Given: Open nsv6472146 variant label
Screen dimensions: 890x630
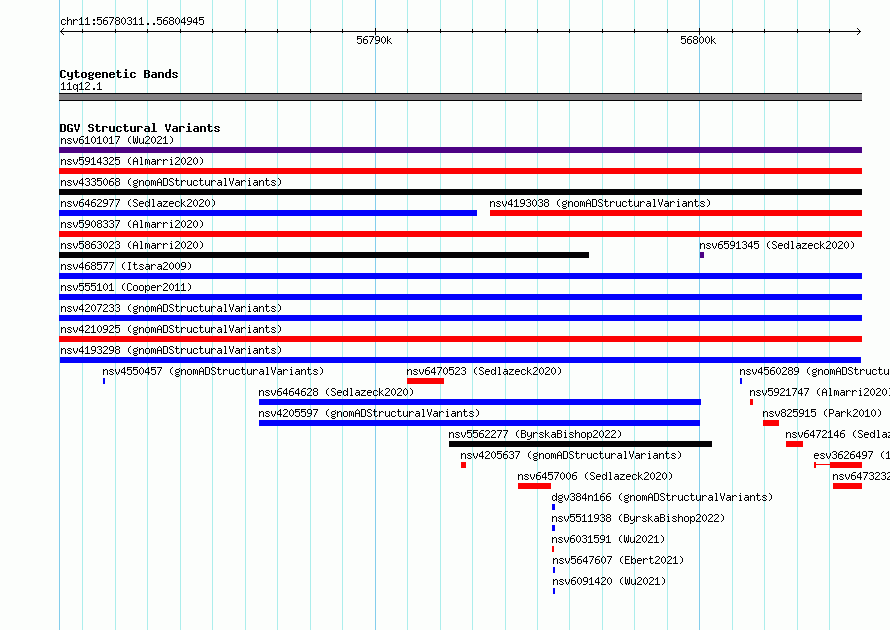Looking at the screenshot, I should (x=838, y=434).
